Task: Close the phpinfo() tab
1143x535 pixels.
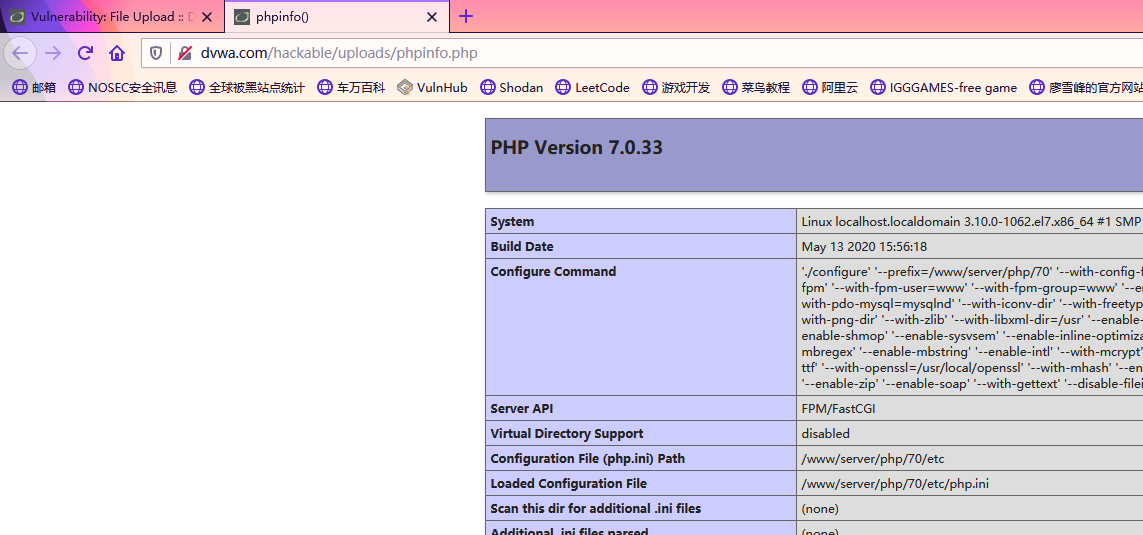Action: click(432, 17)
